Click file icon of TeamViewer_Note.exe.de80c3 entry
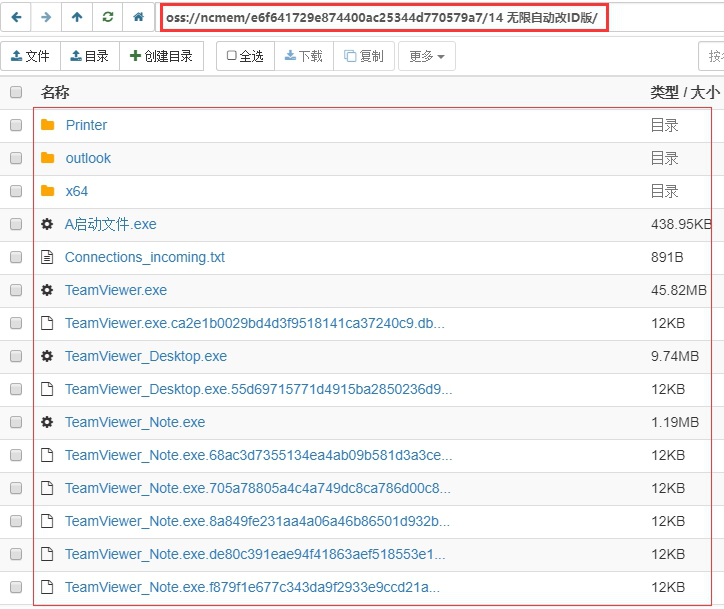 pos(47,554)
